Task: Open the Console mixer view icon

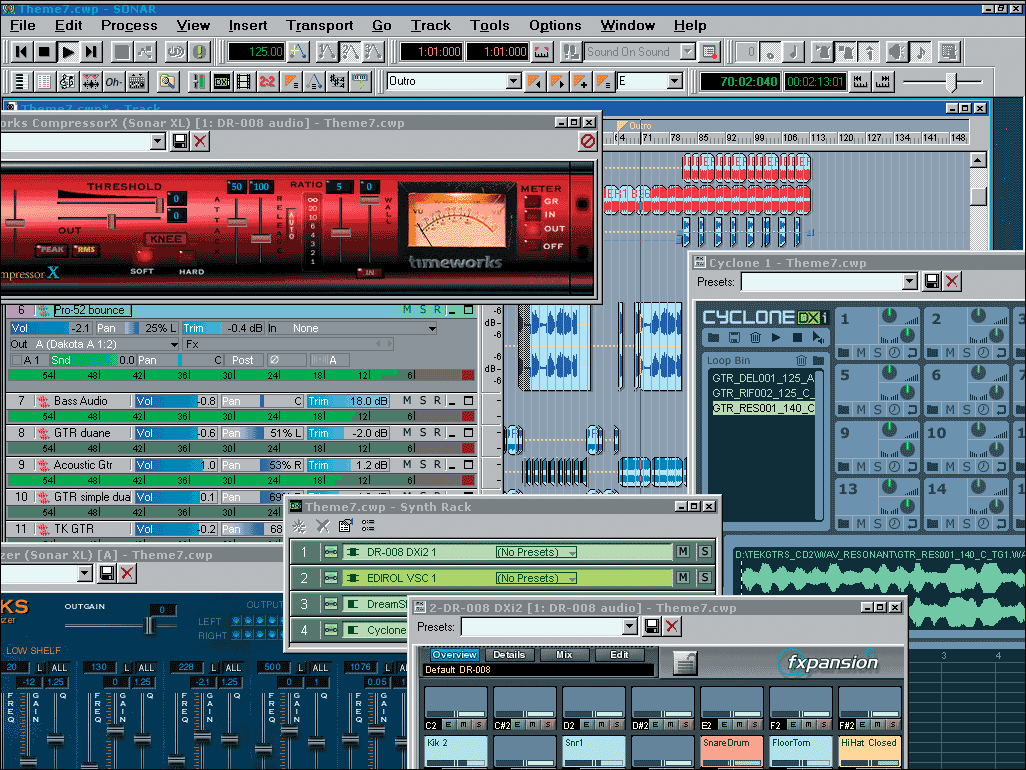Action: [x=198, y=82]
